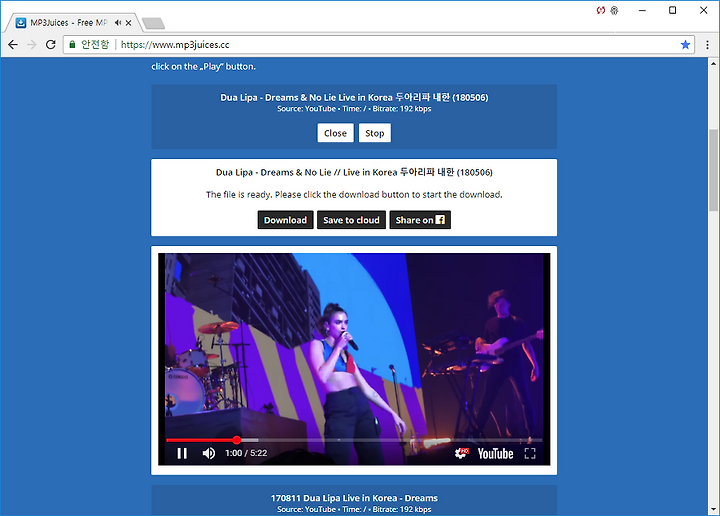The width and height of the screenshot is (720, 516).
Task: Share on Facebook button
Action: pos(420,220)
